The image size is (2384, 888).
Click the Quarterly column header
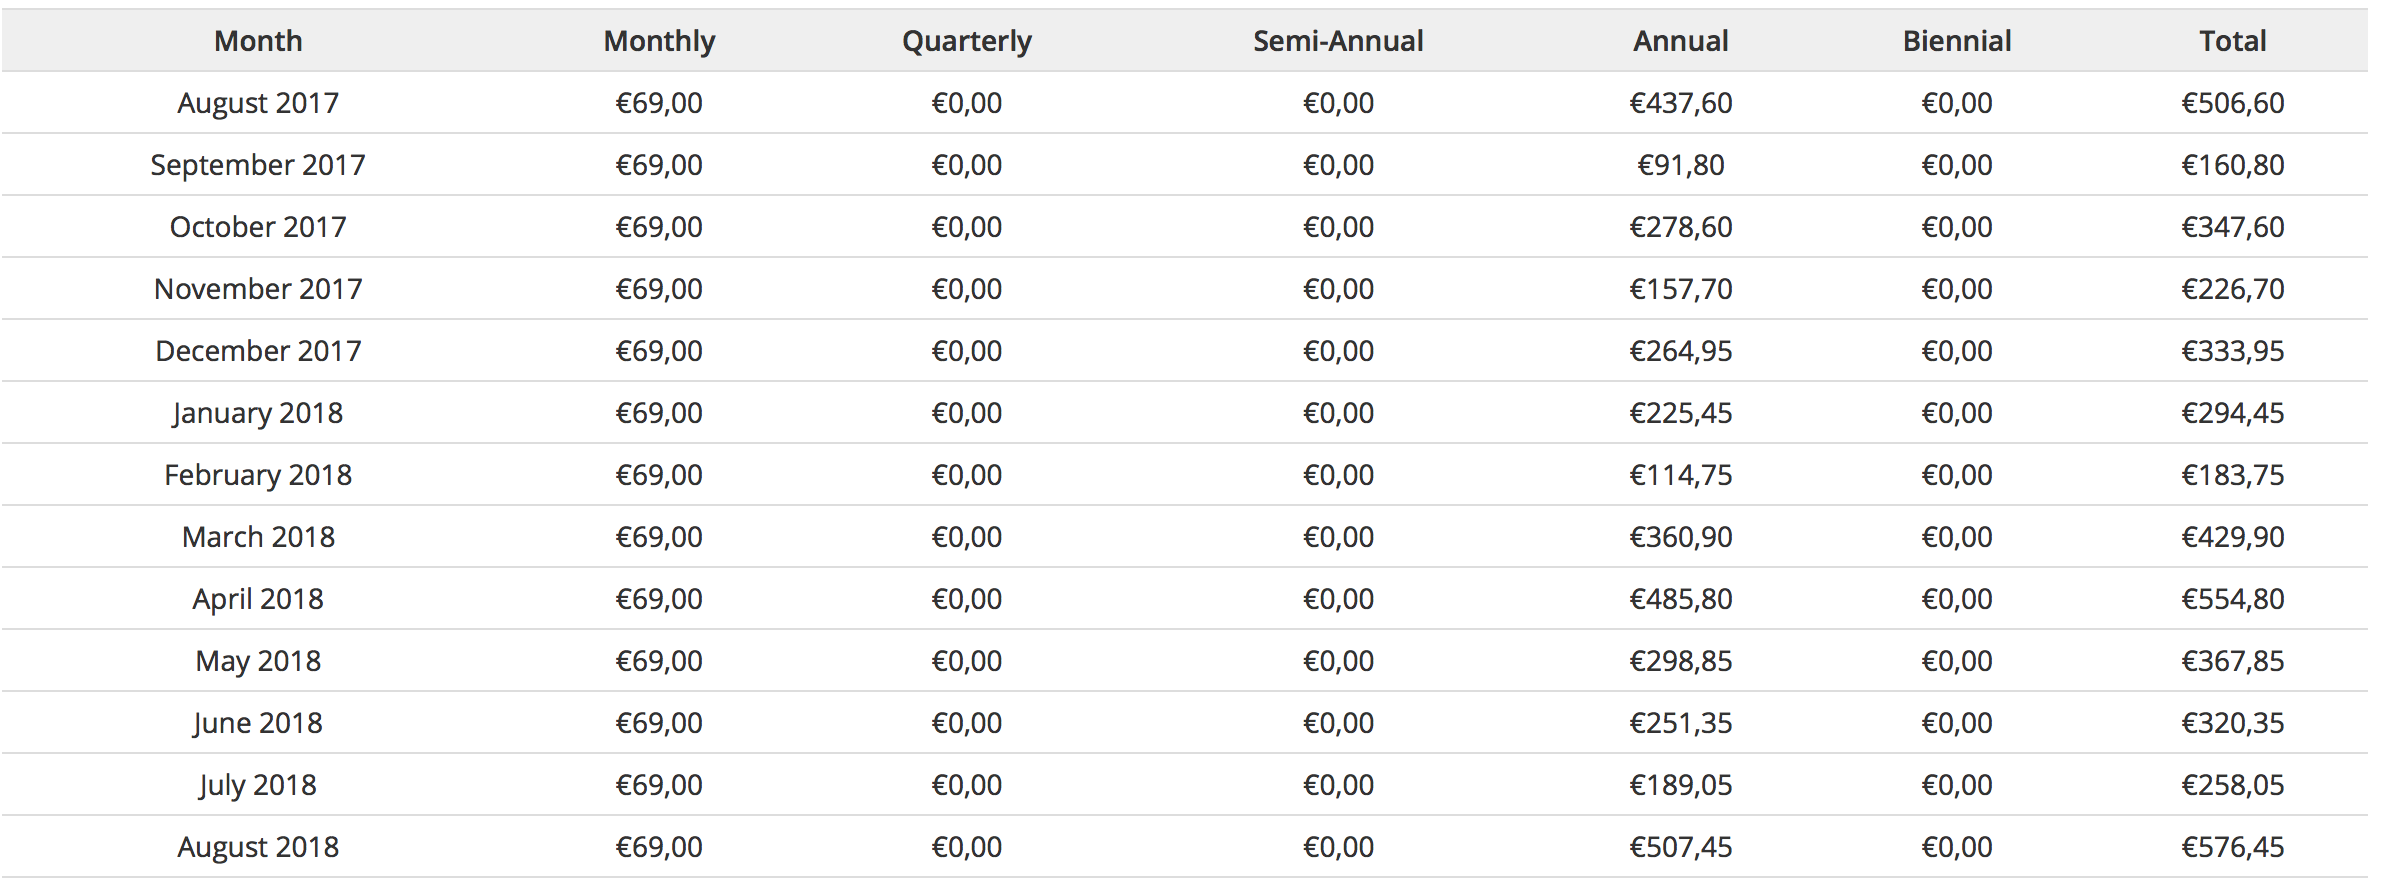967,41
